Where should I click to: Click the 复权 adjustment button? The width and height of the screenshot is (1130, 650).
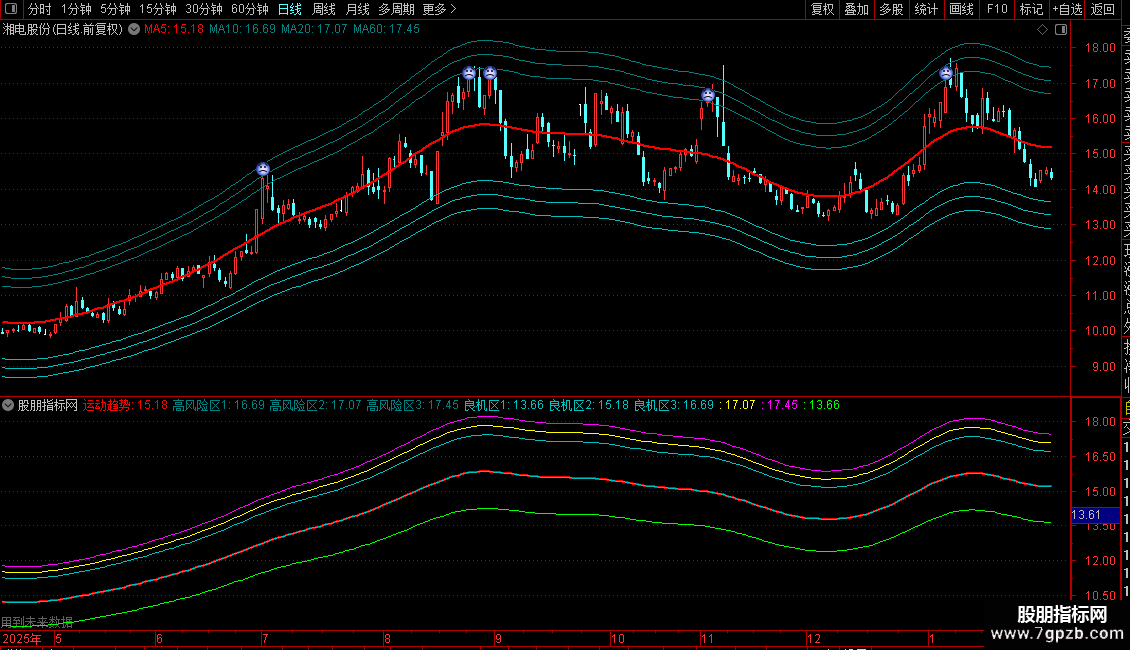pos(822,9)
